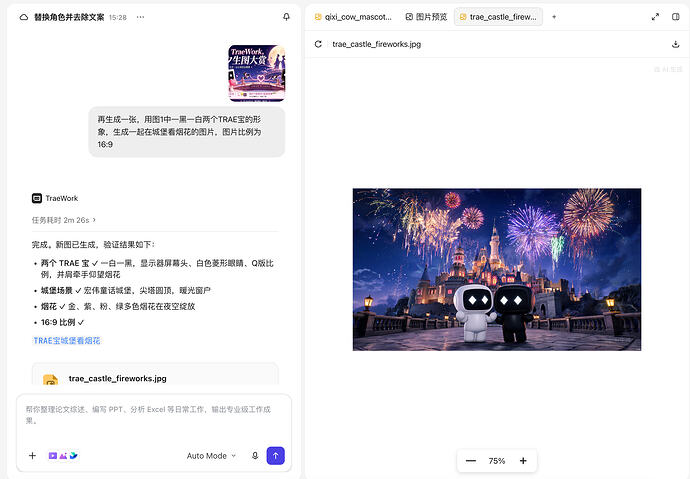
Task: Click the trae_castle_fireworks.jpg file name in header
Action: pos(377,44)
